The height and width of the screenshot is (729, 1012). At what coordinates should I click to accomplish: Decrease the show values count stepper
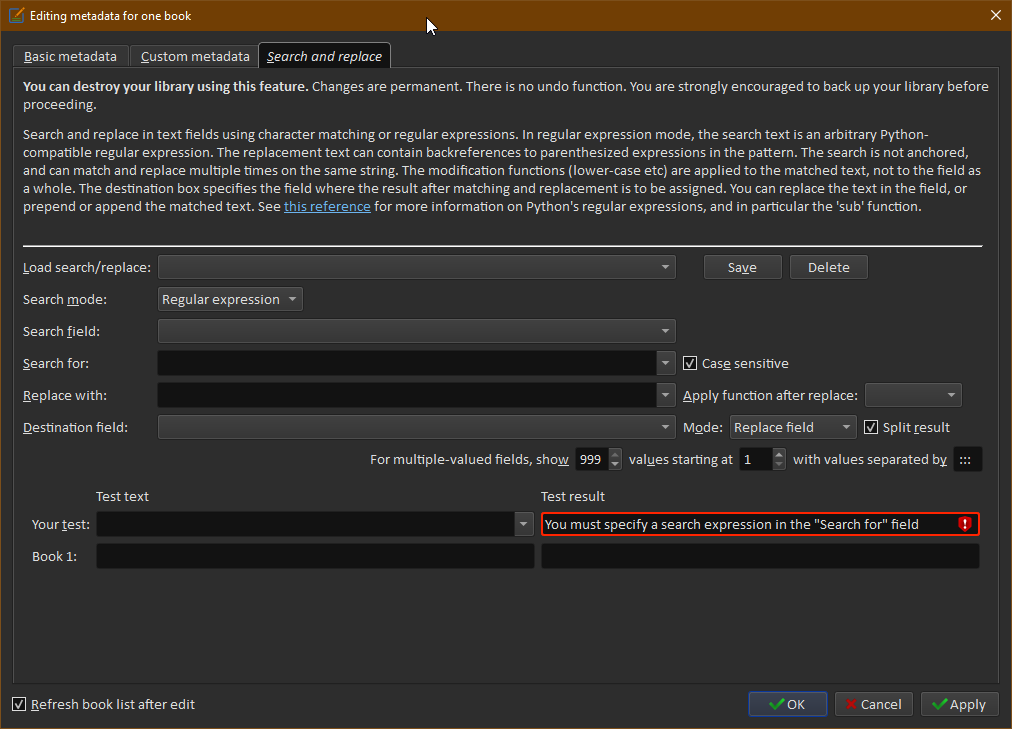click(x=615, y=464)
